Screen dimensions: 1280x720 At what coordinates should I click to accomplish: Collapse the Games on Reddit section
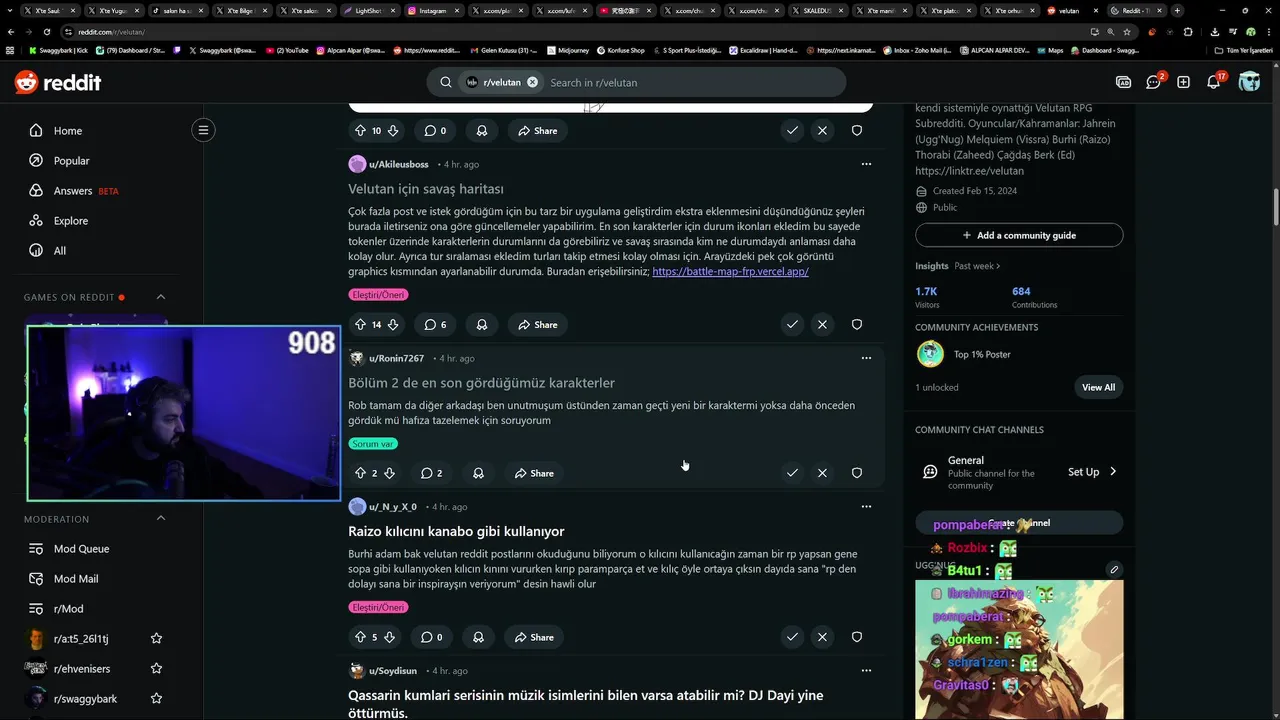pos(160,297)
